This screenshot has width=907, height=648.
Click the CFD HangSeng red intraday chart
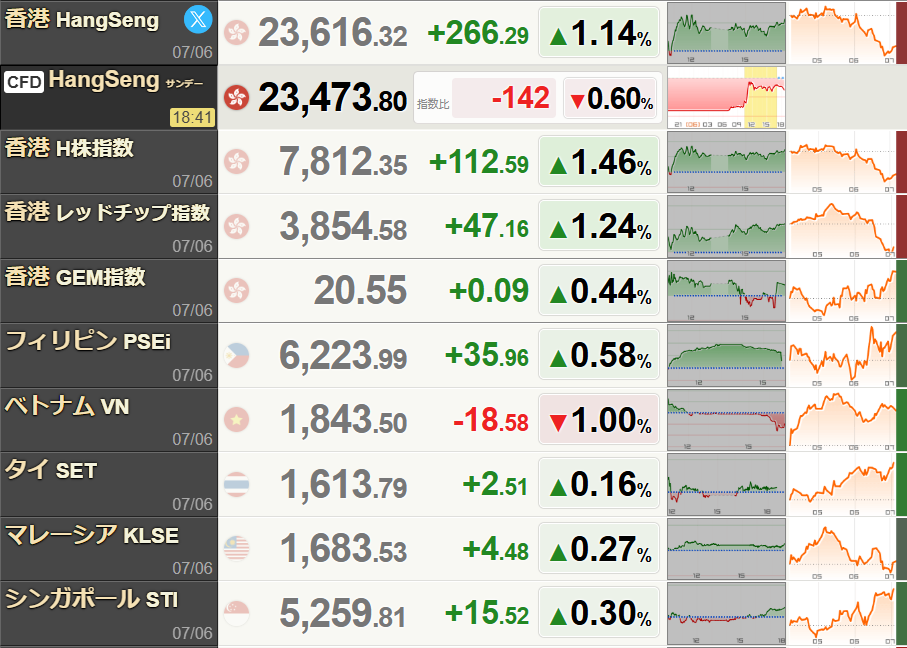tap(727, 97)
